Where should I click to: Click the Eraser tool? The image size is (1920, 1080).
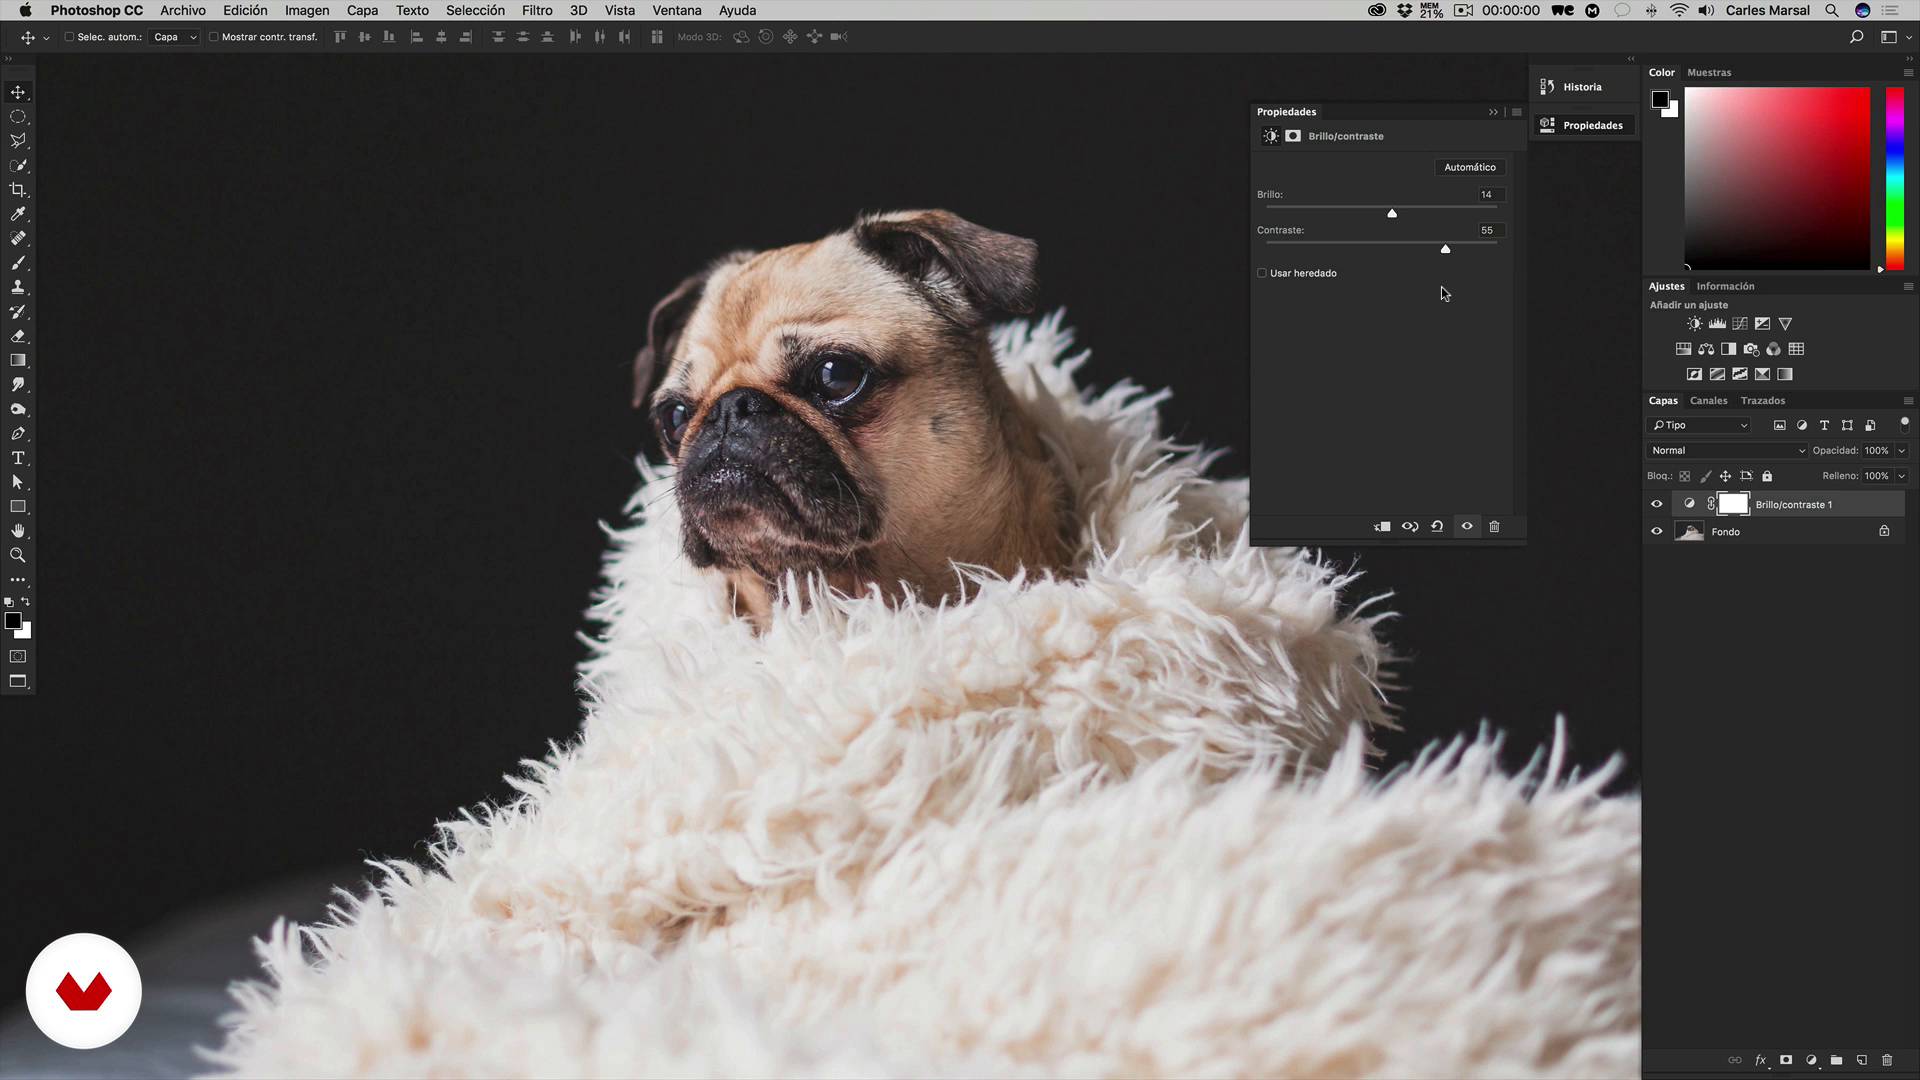pyautogui.click(x=18, y=336)
